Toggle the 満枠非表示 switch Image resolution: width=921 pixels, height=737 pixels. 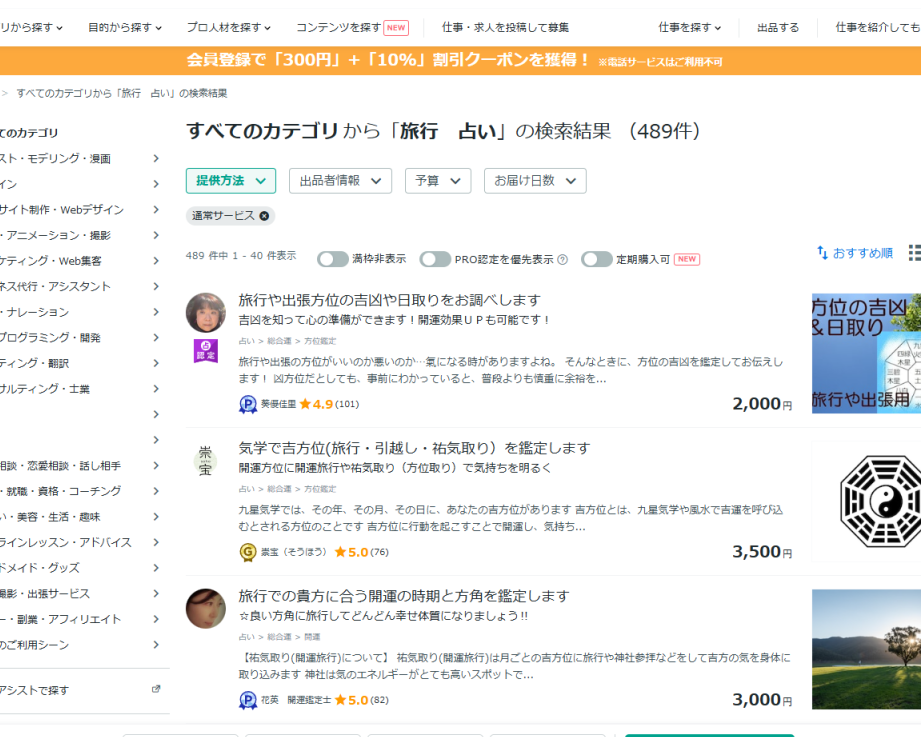(332, 259)
